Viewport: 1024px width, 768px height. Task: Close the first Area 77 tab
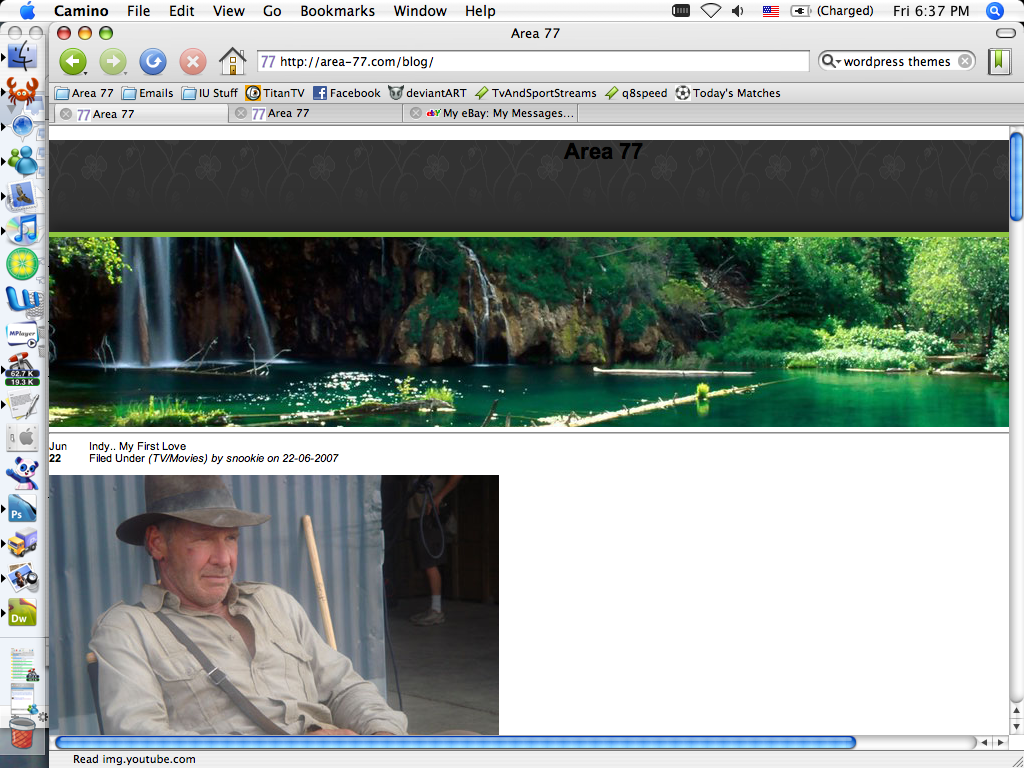pos(65,114)
